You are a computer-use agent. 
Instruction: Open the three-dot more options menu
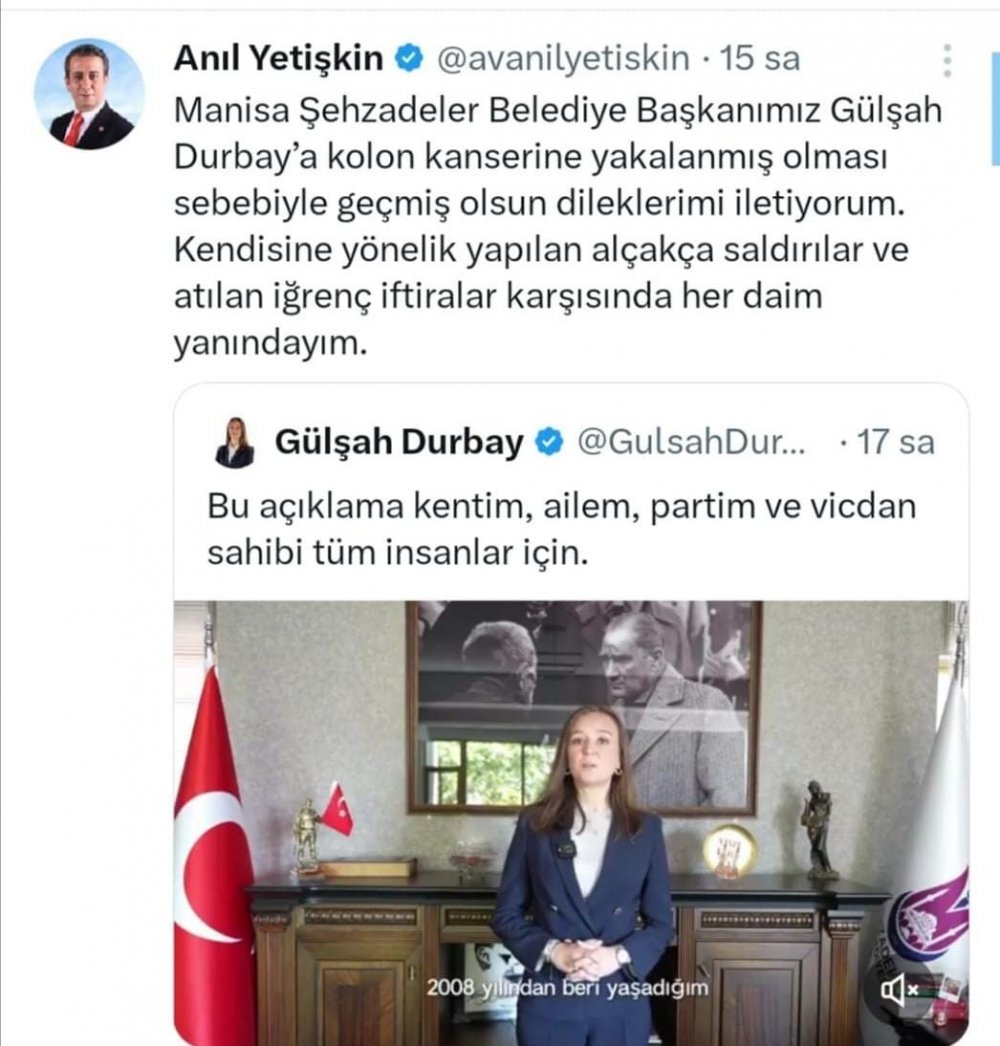point(947,61)
